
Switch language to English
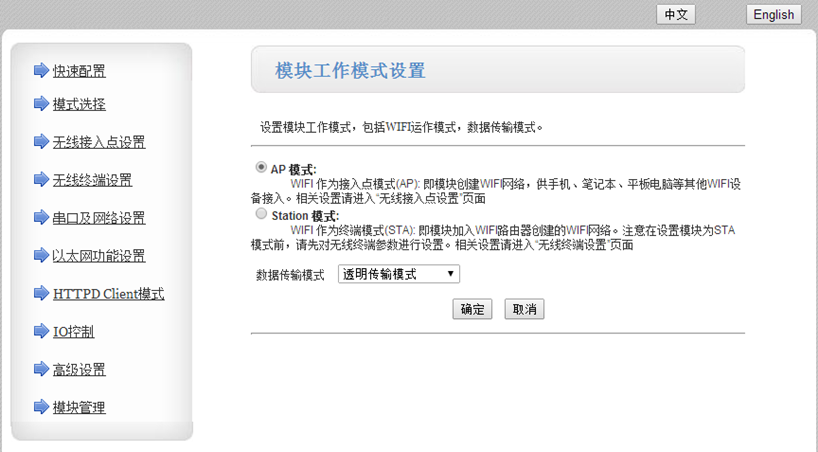click(x=773, y=14)
